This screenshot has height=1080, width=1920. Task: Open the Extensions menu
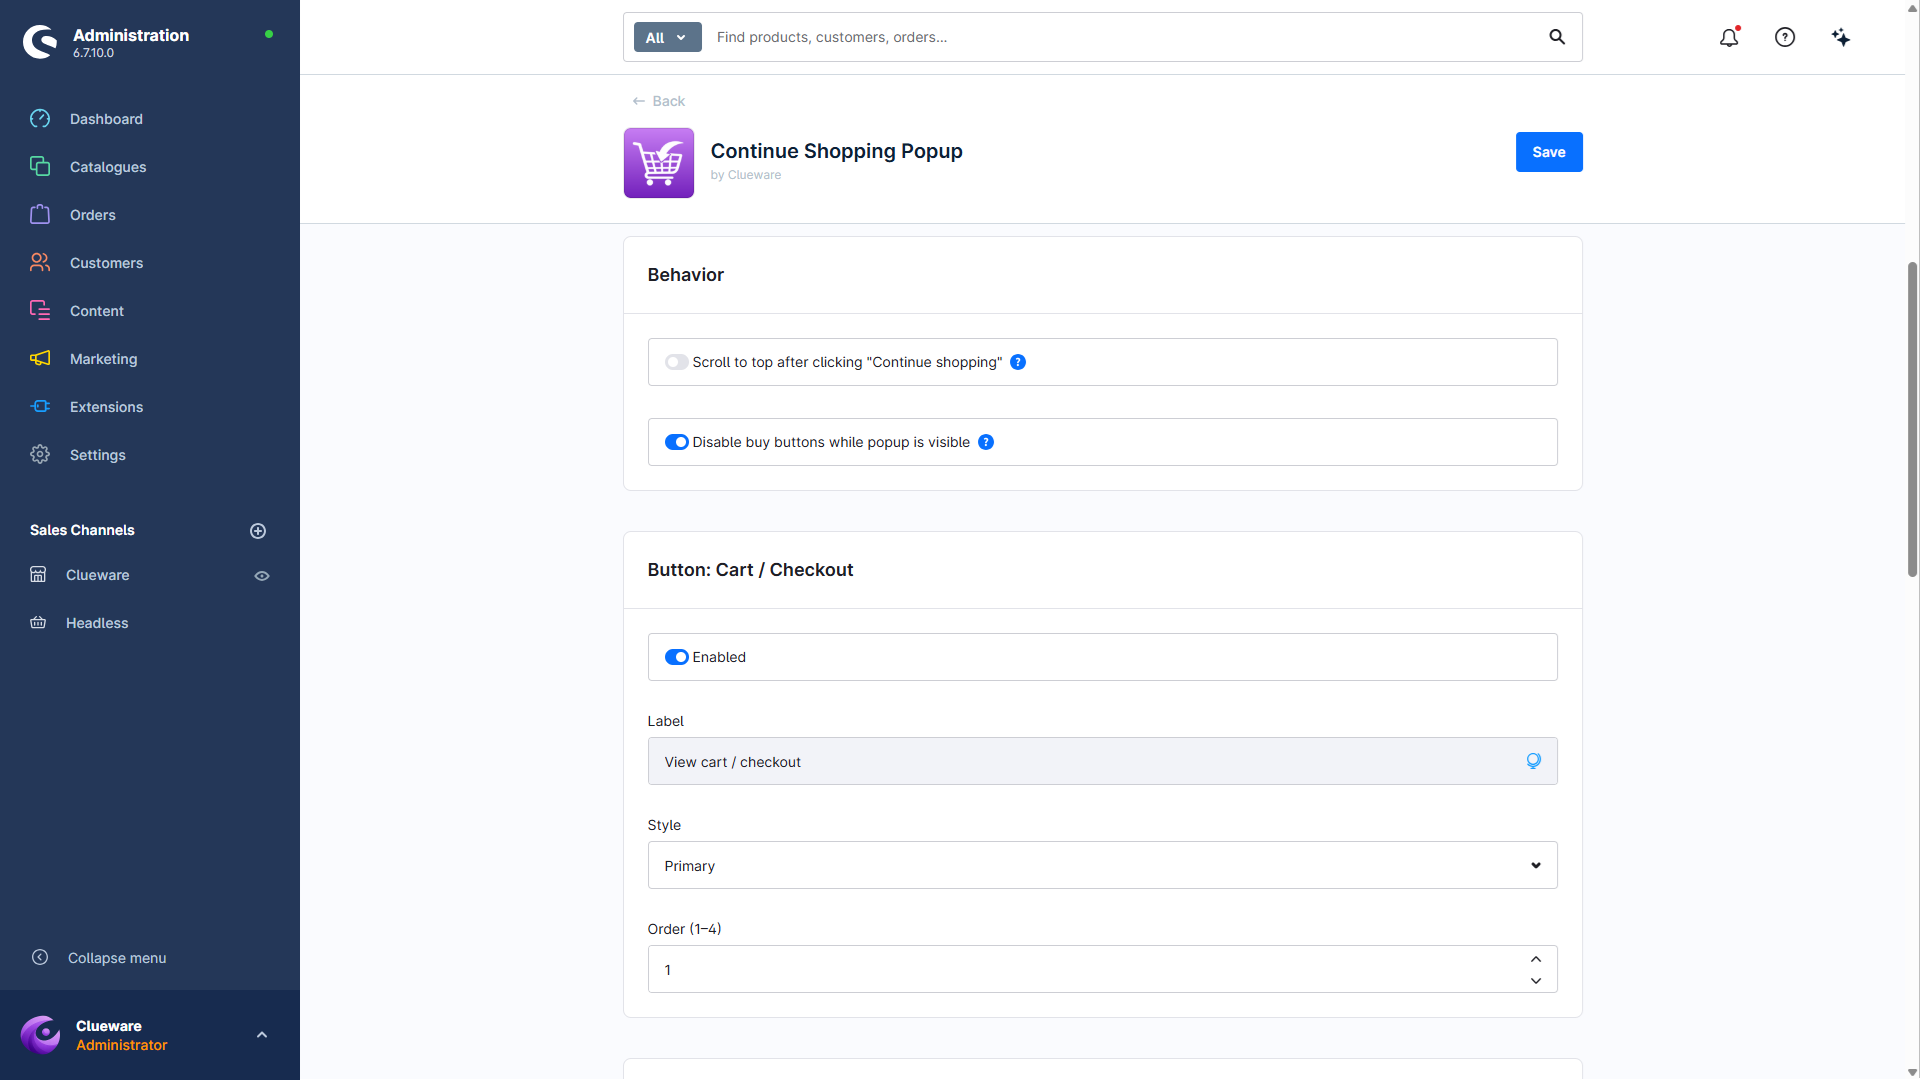pos(106,407)
